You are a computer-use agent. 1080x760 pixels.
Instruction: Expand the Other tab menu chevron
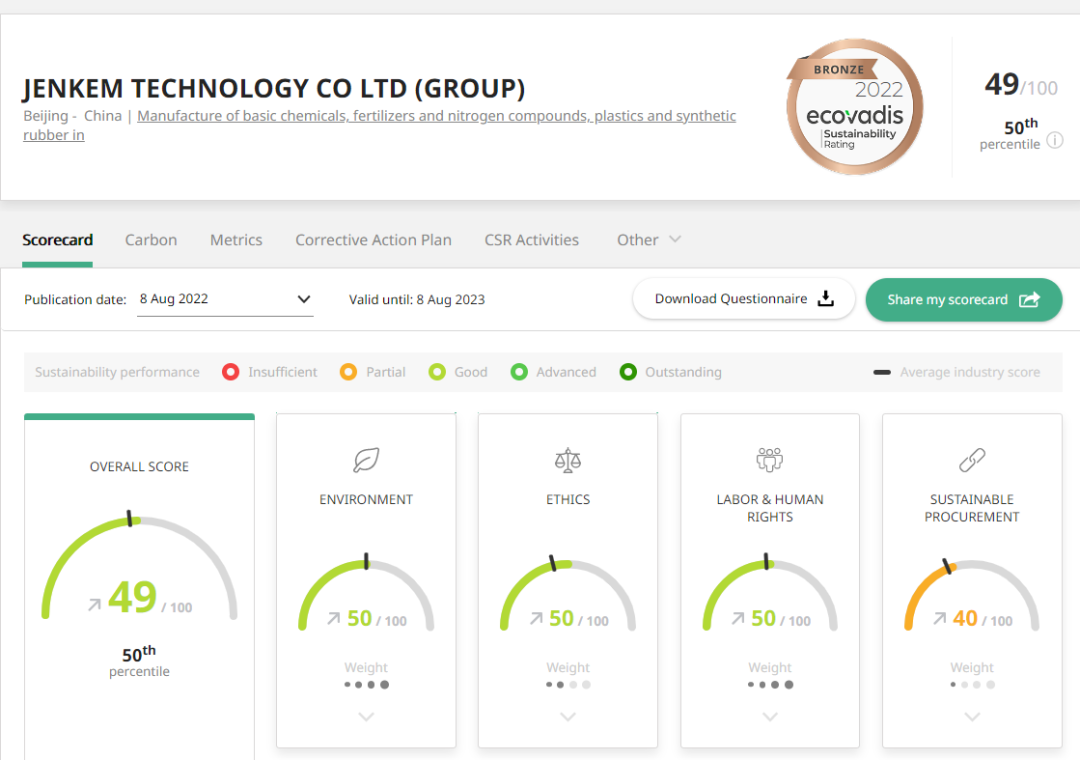click(x=675, y=239)
